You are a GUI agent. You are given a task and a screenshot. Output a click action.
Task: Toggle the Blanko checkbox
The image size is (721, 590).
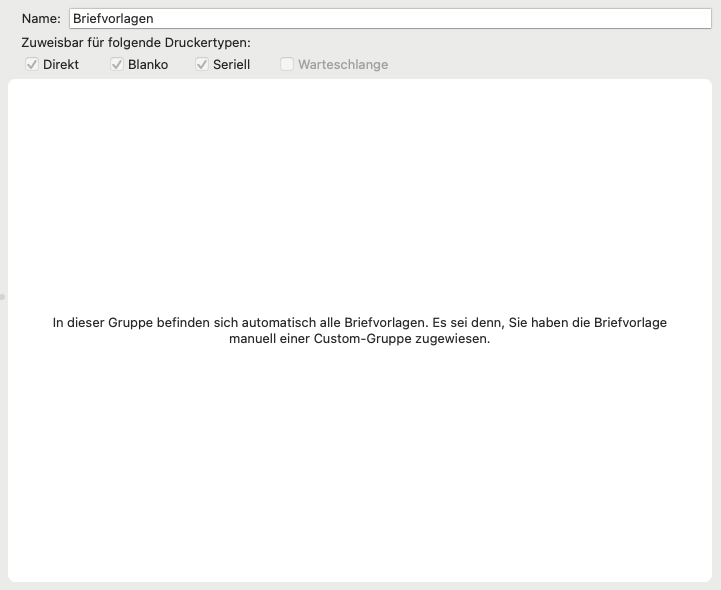click(x=117, y=64)
